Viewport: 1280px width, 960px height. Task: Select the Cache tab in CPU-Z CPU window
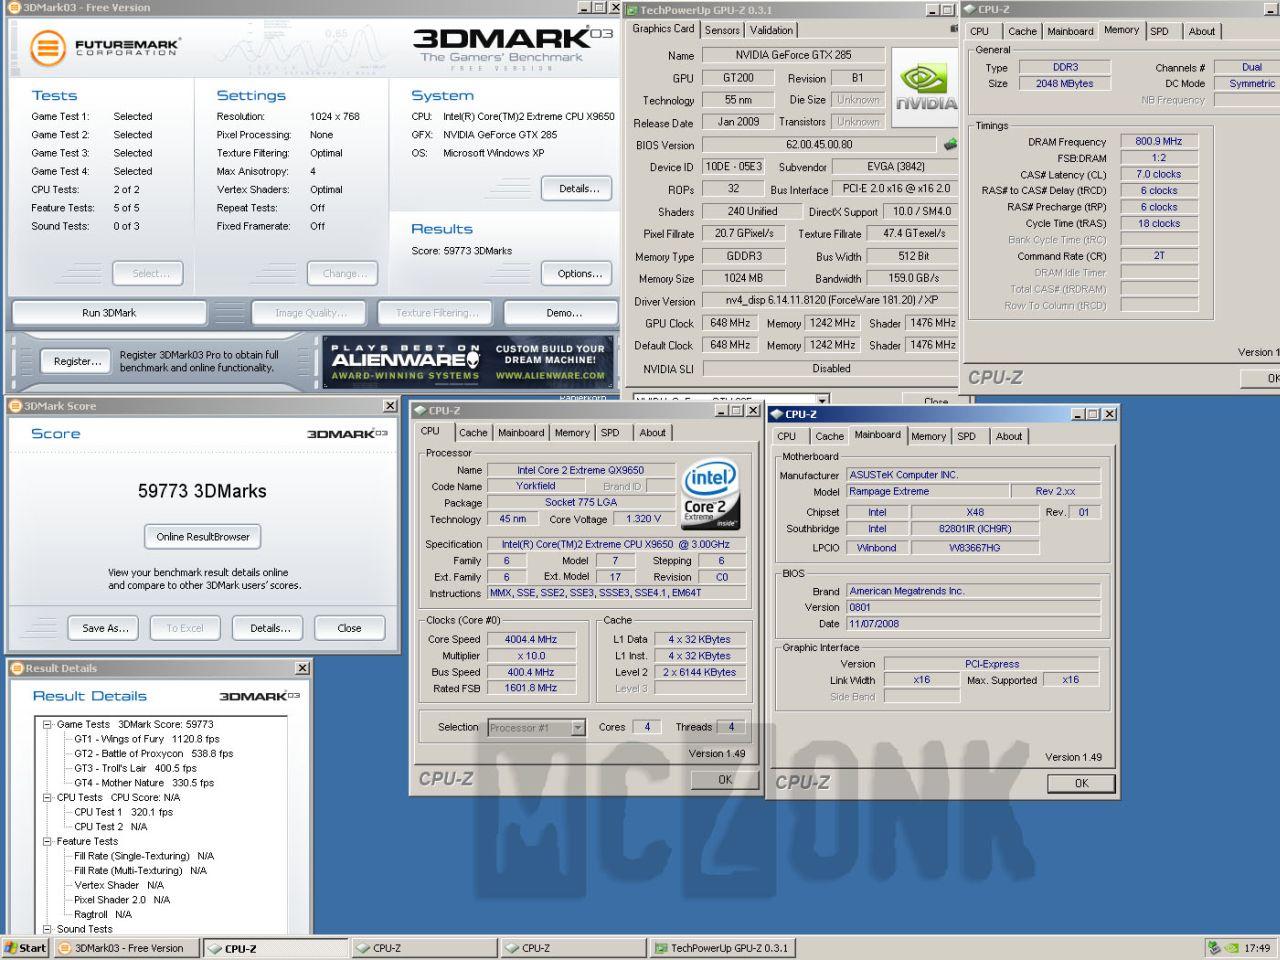pyautogui.click(x=473, y=433)
